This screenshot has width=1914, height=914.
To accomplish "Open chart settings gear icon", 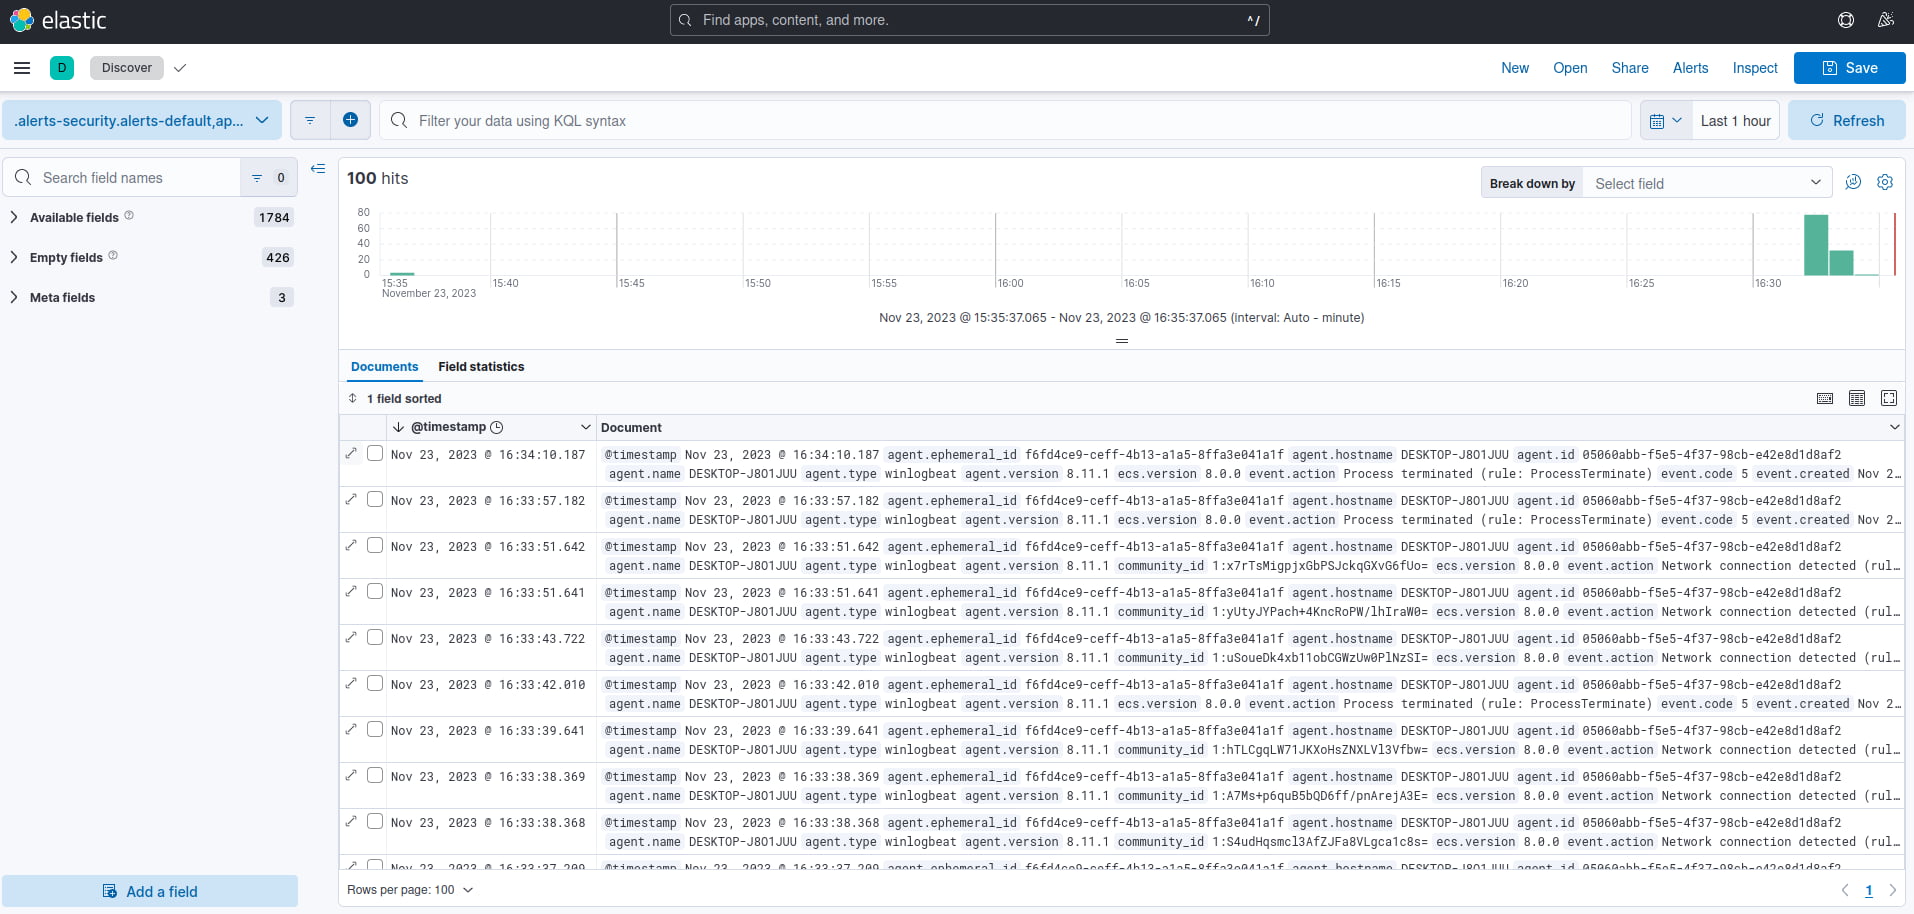I will pos(1885,182).
